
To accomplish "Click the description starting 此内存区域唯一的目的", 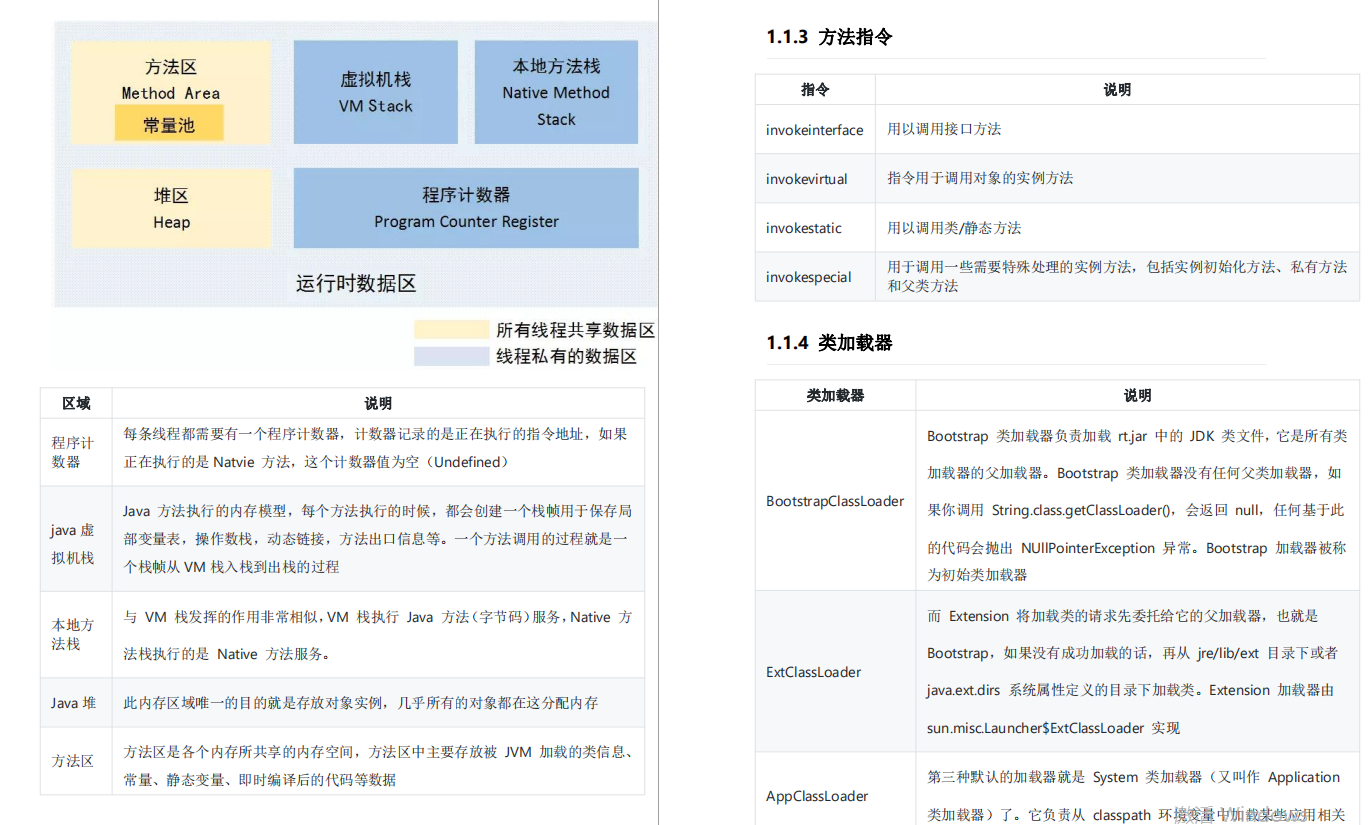I will (361, 703).
